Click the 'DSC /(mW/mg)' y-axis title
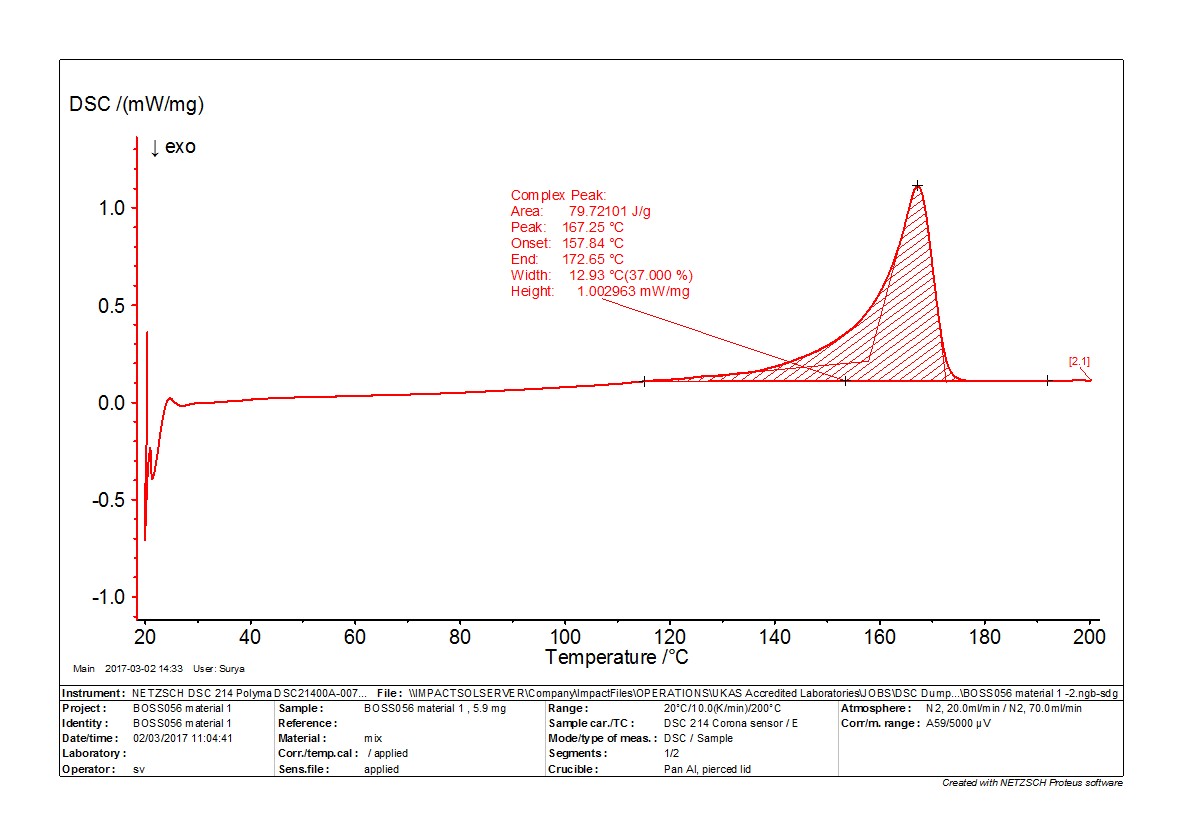Image resolution: width=1182 pixels, height=835 pixels. coord(136,104)
